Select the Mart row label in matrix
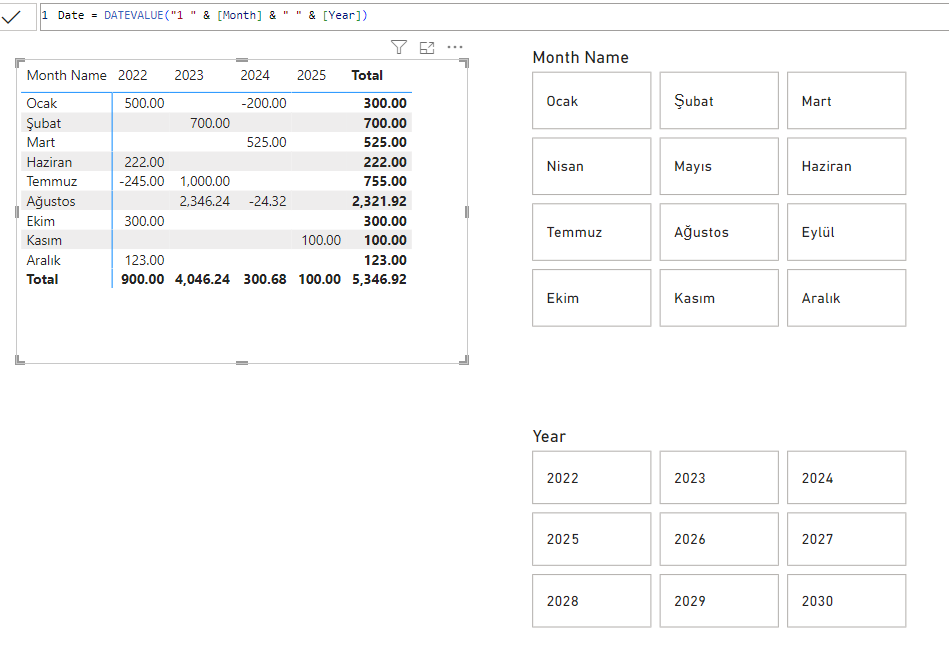 tap(41, 142)
